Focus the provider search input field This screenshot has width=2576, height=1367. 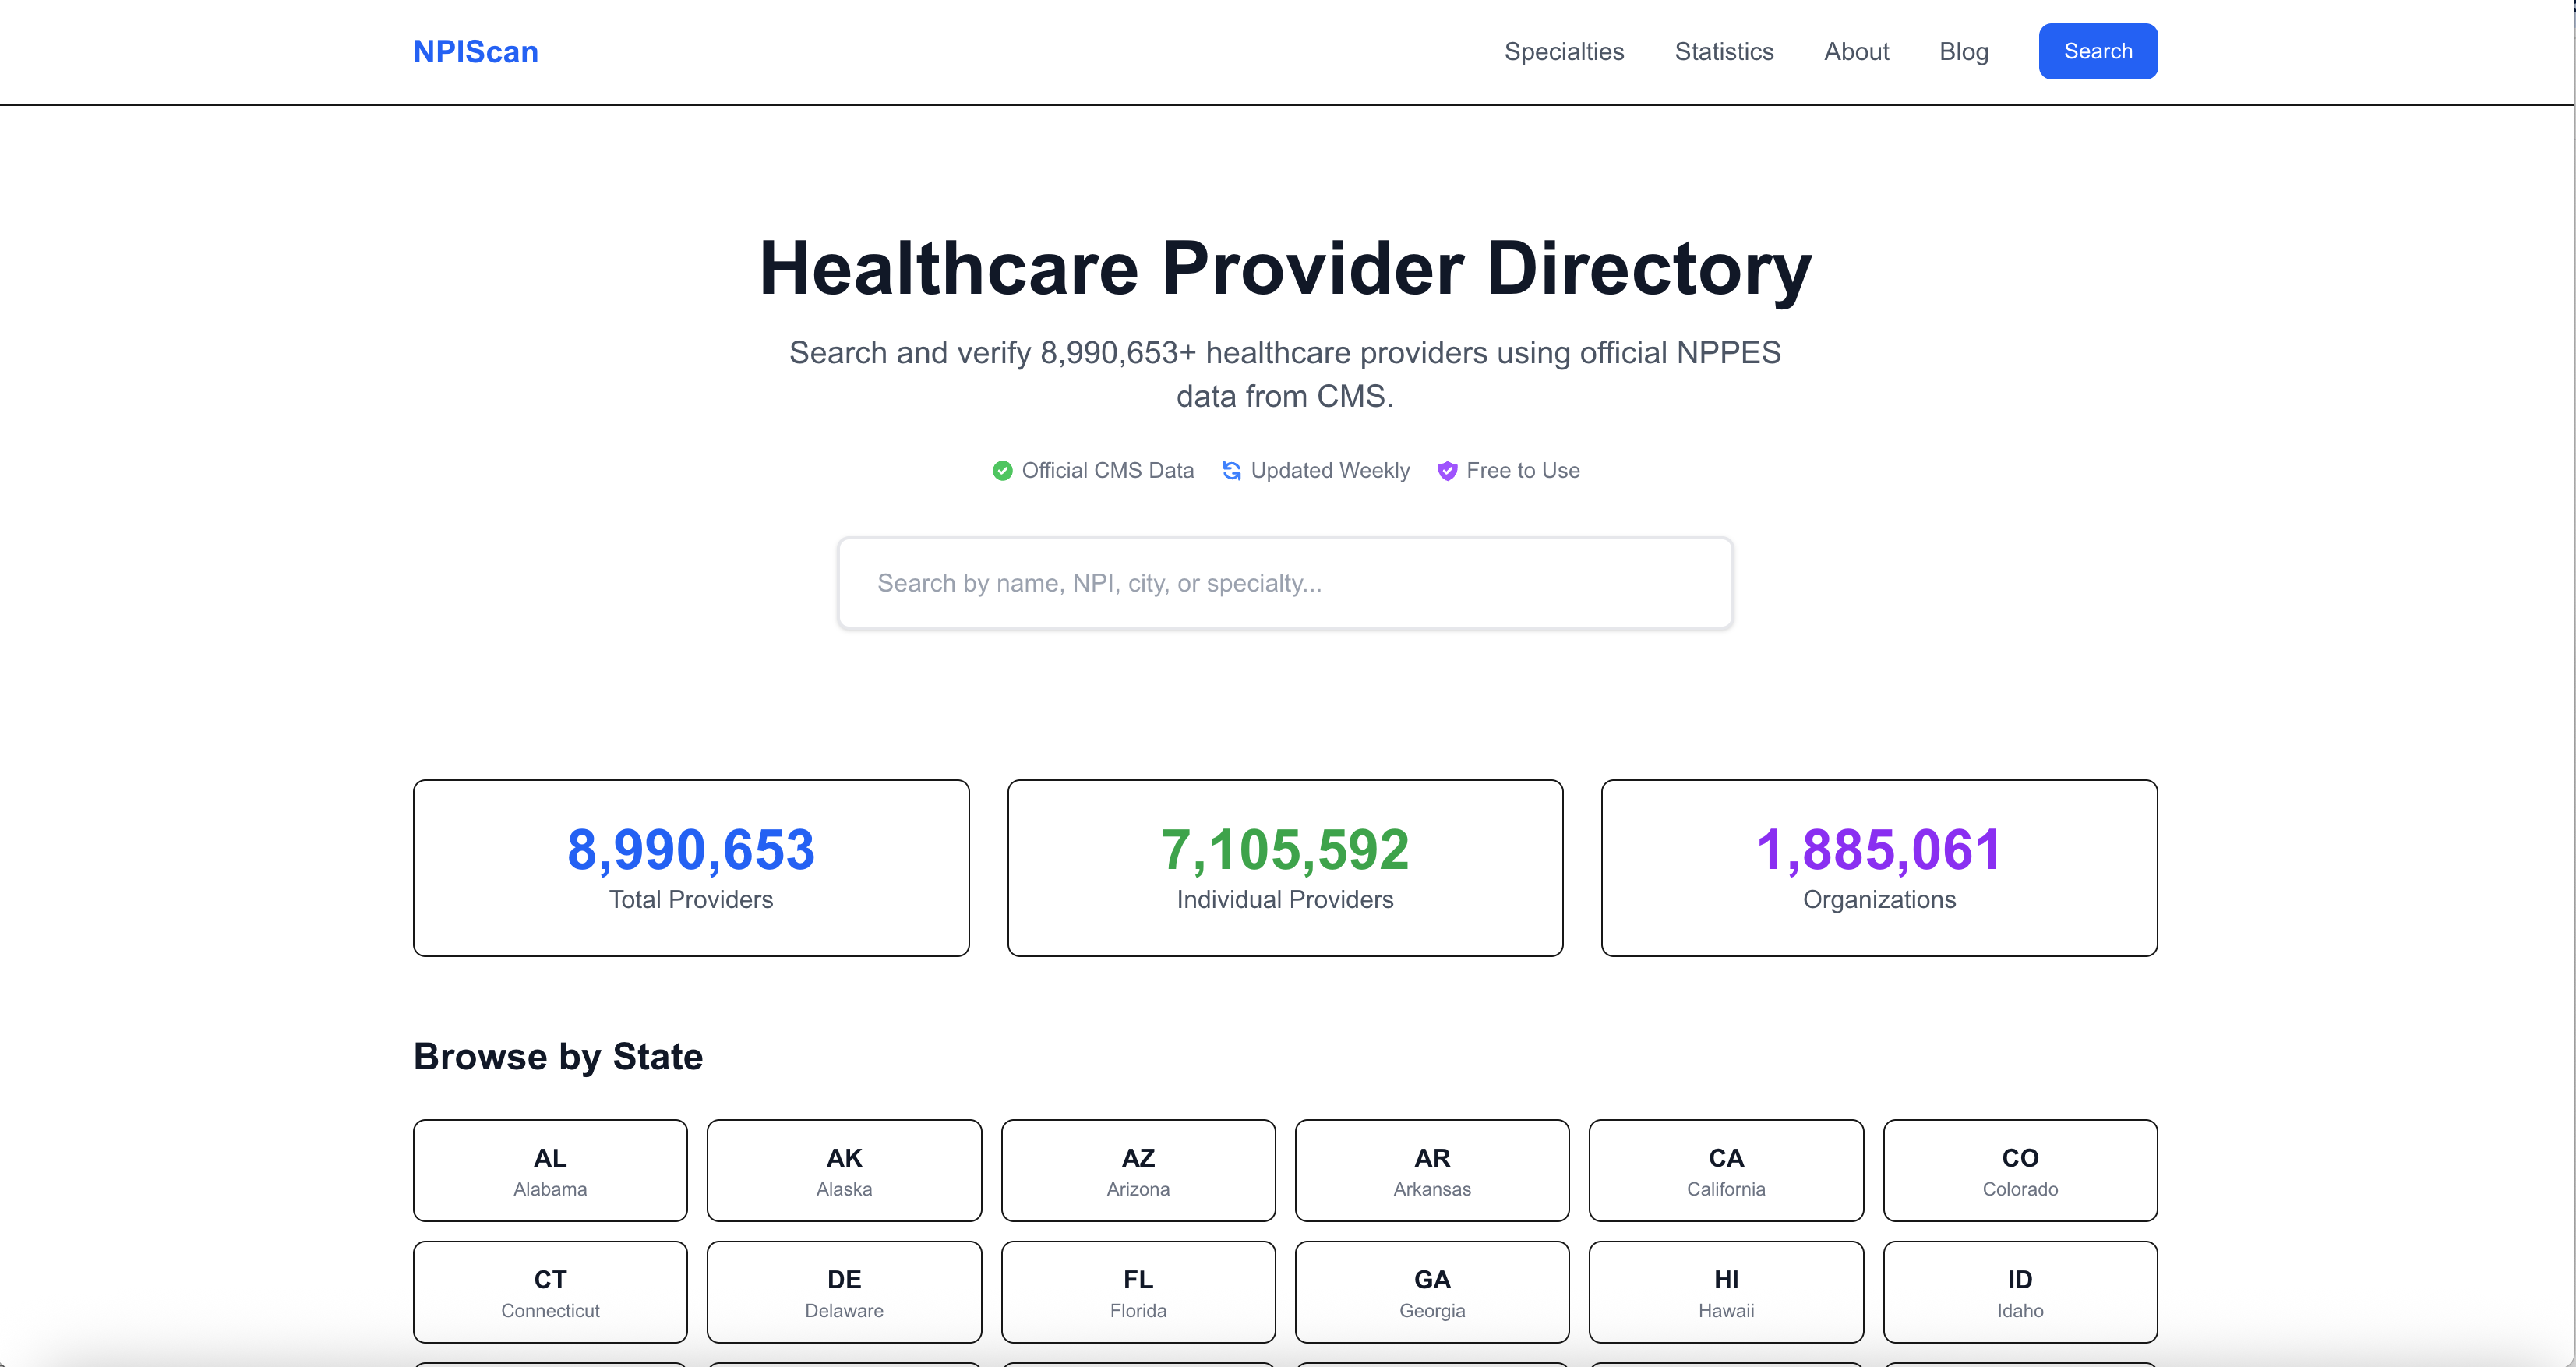coord(1284,583)
